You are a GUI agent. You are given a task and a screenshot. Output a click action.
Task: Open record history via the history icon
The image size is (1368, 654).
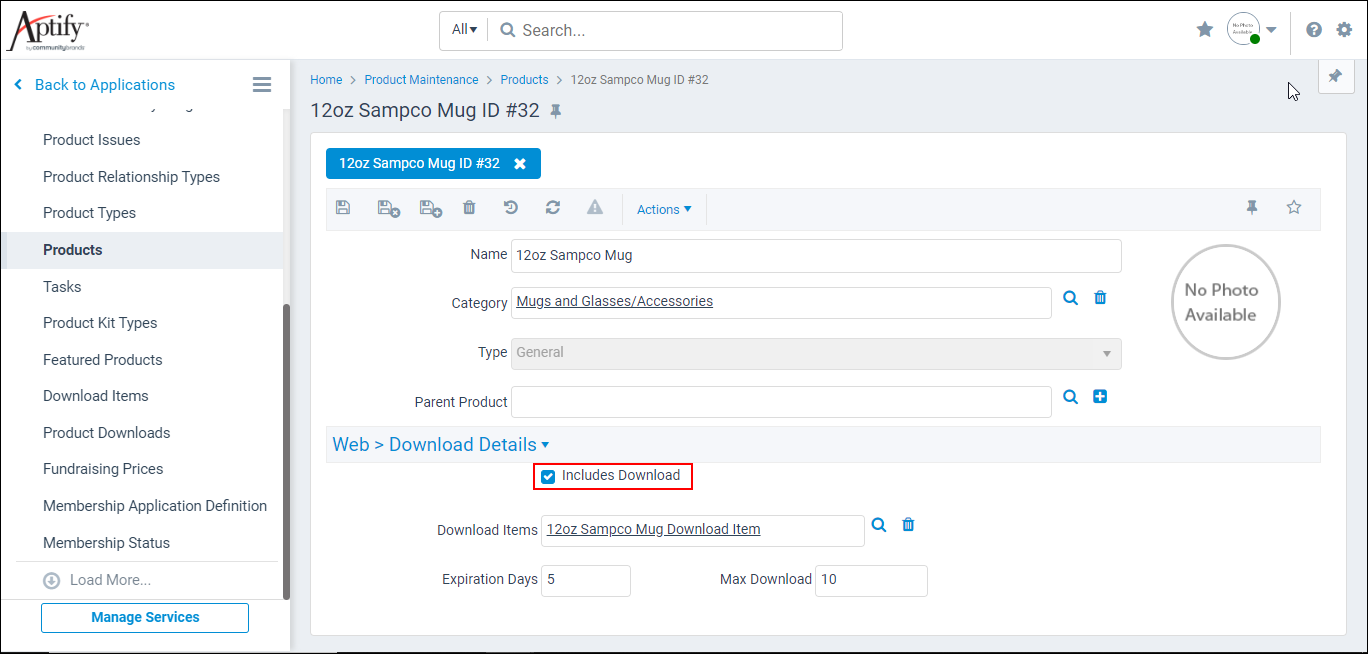pyautogui.click(x=510, y=207)
